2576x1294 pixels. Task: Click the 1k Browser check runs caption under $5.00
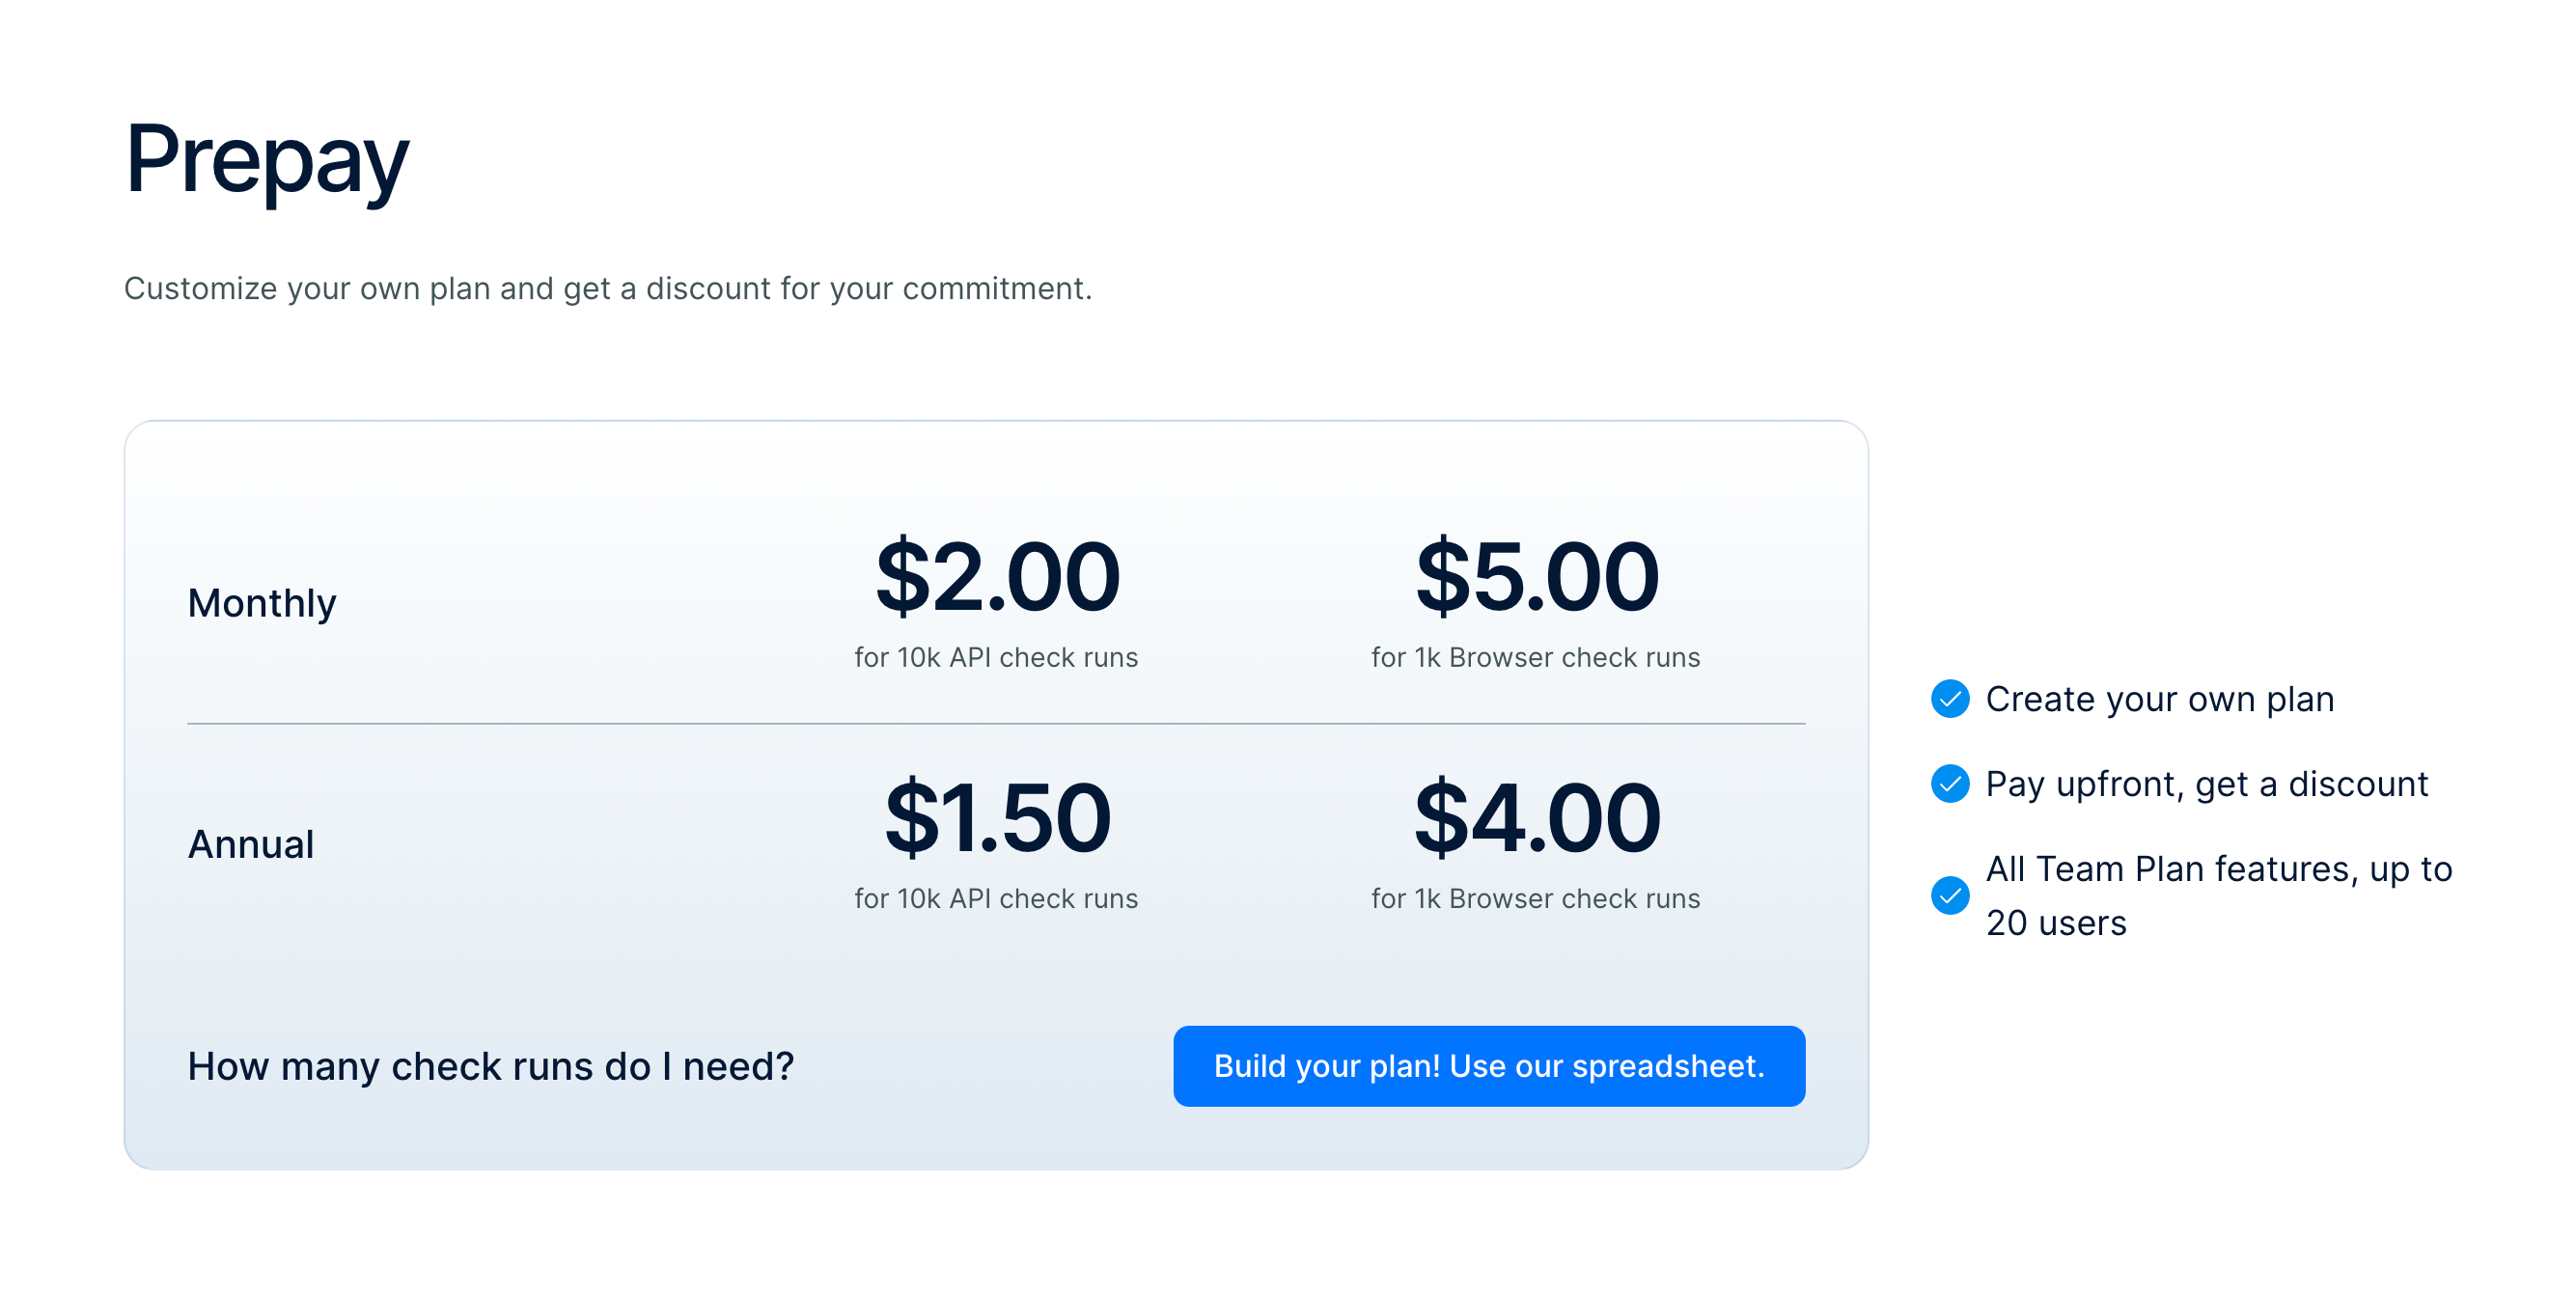tap(1535, 658)
